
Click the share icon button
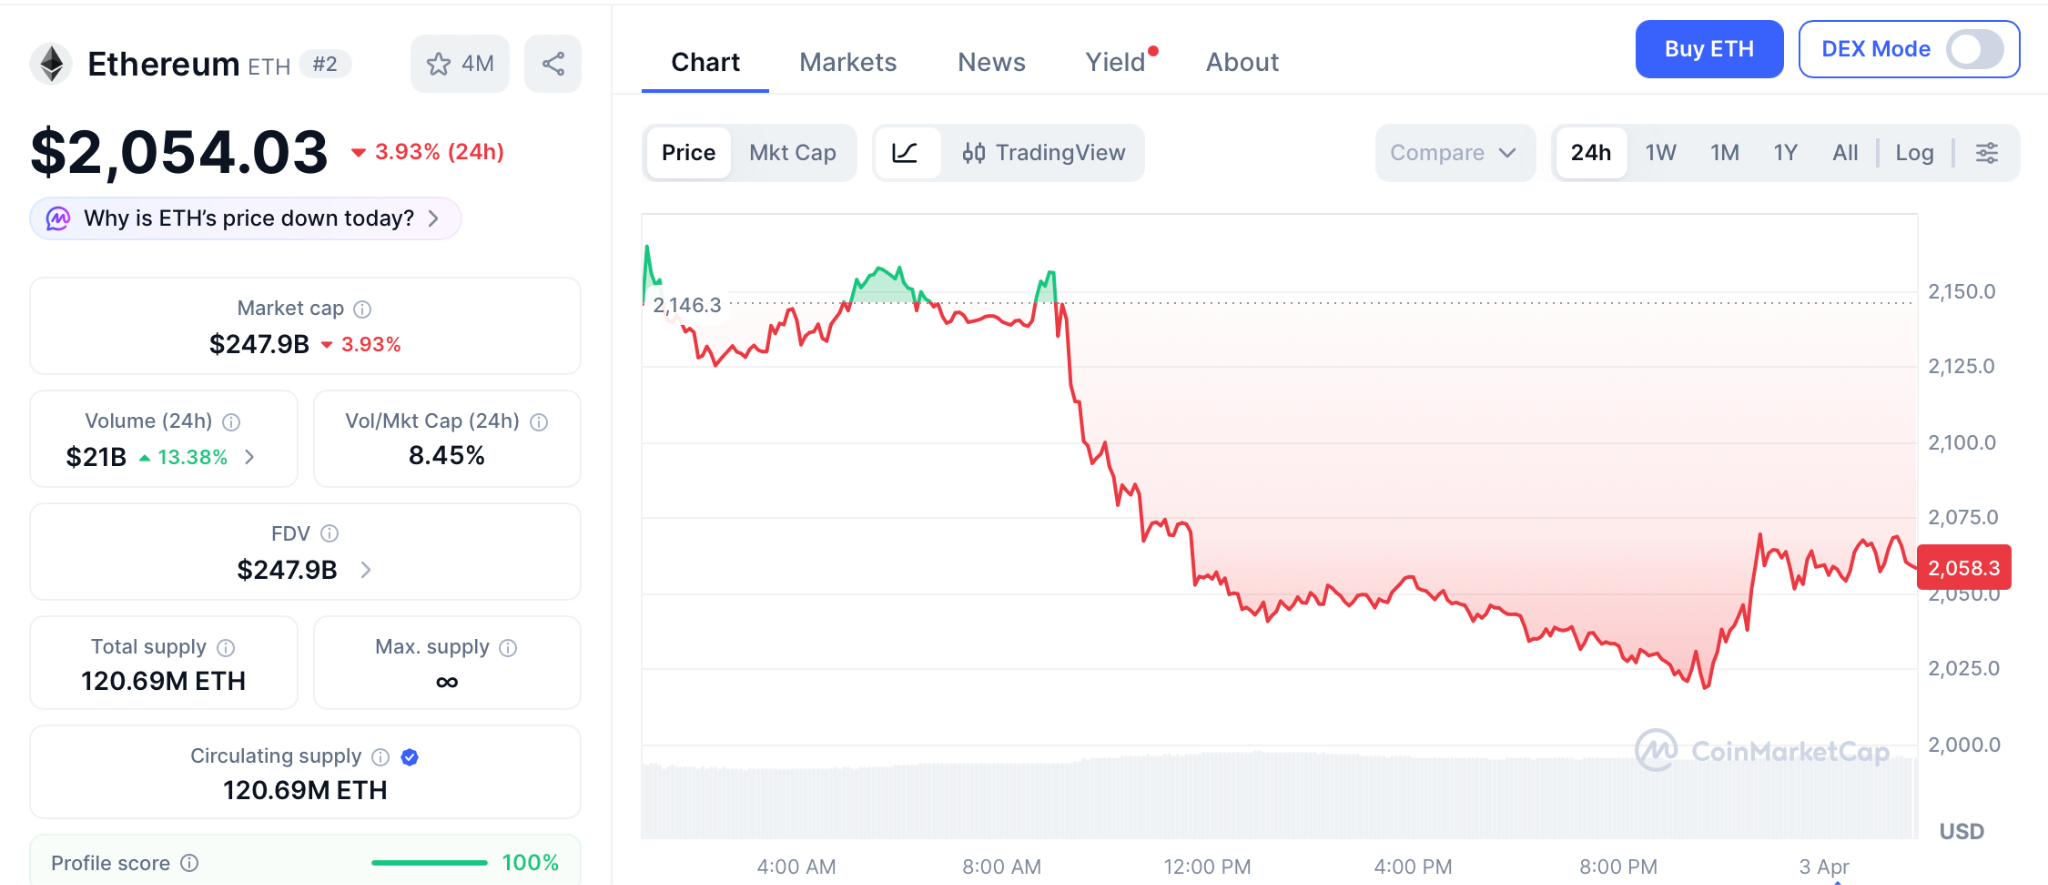[x=553, y=64]
